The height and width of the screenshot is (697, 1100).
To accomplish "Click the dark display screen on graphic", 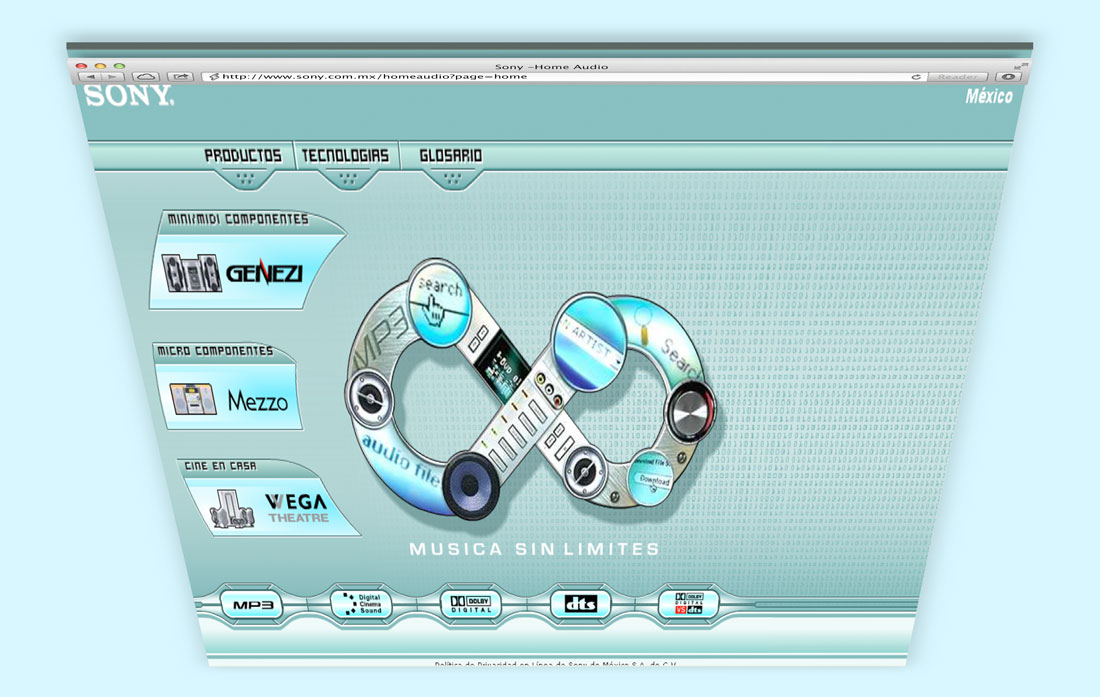I will [501, 367].
